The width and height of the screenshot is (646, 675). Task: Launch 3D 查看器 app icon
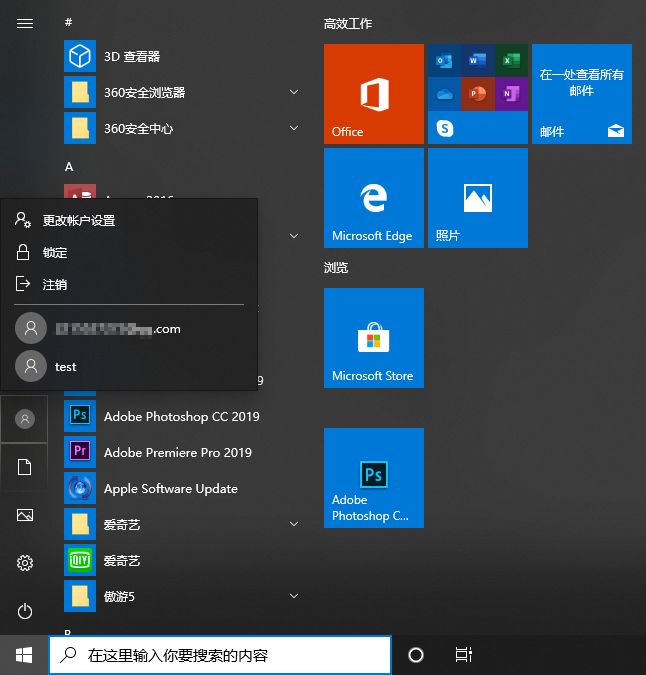pyautogui.click(x=80, y=56)
